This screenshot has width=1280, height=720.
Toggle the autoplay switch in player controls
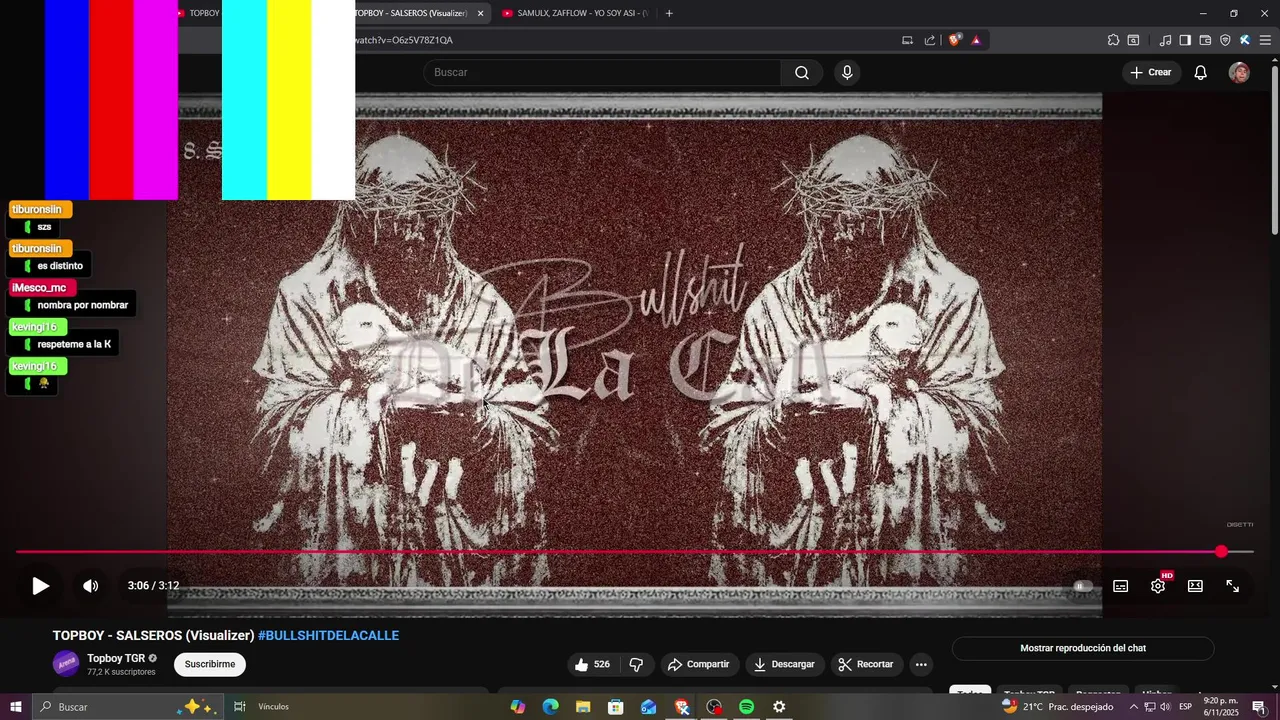point(1082,586)
